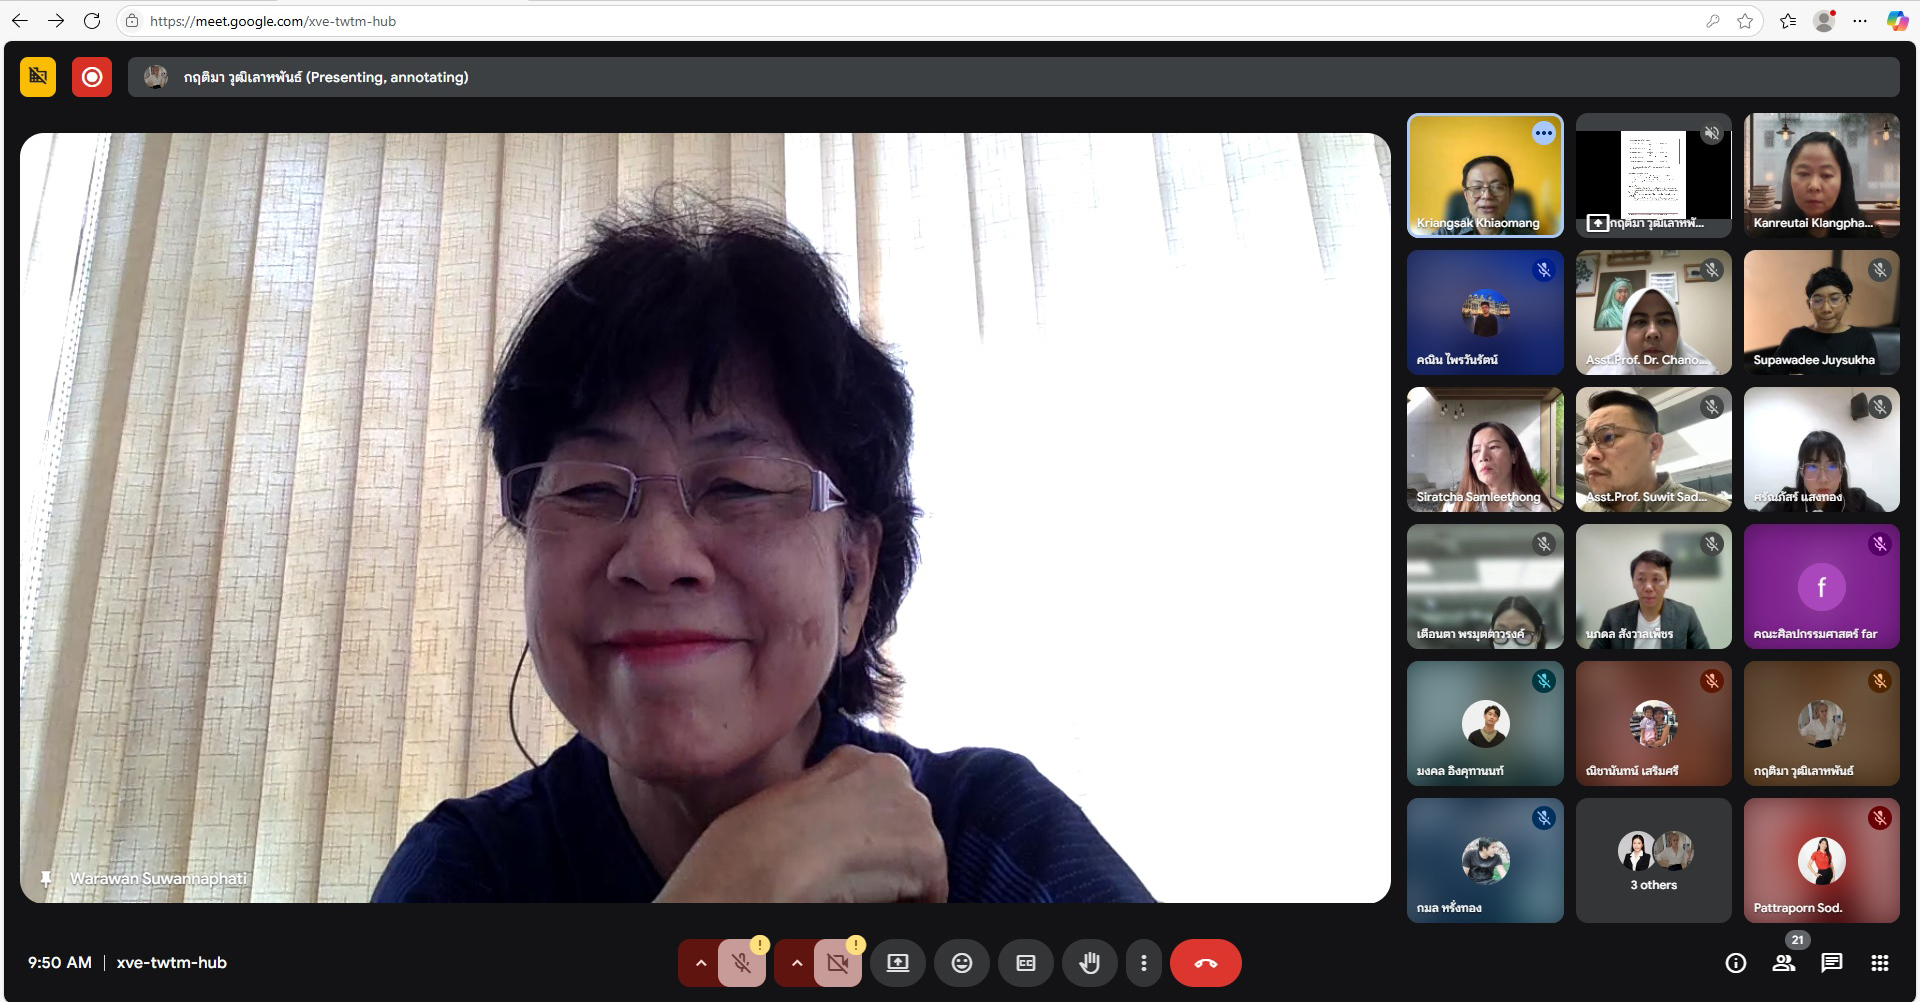Show meeting details info icon
This screenshot has height=1002, width=1920.
(x=1735, y=963)
